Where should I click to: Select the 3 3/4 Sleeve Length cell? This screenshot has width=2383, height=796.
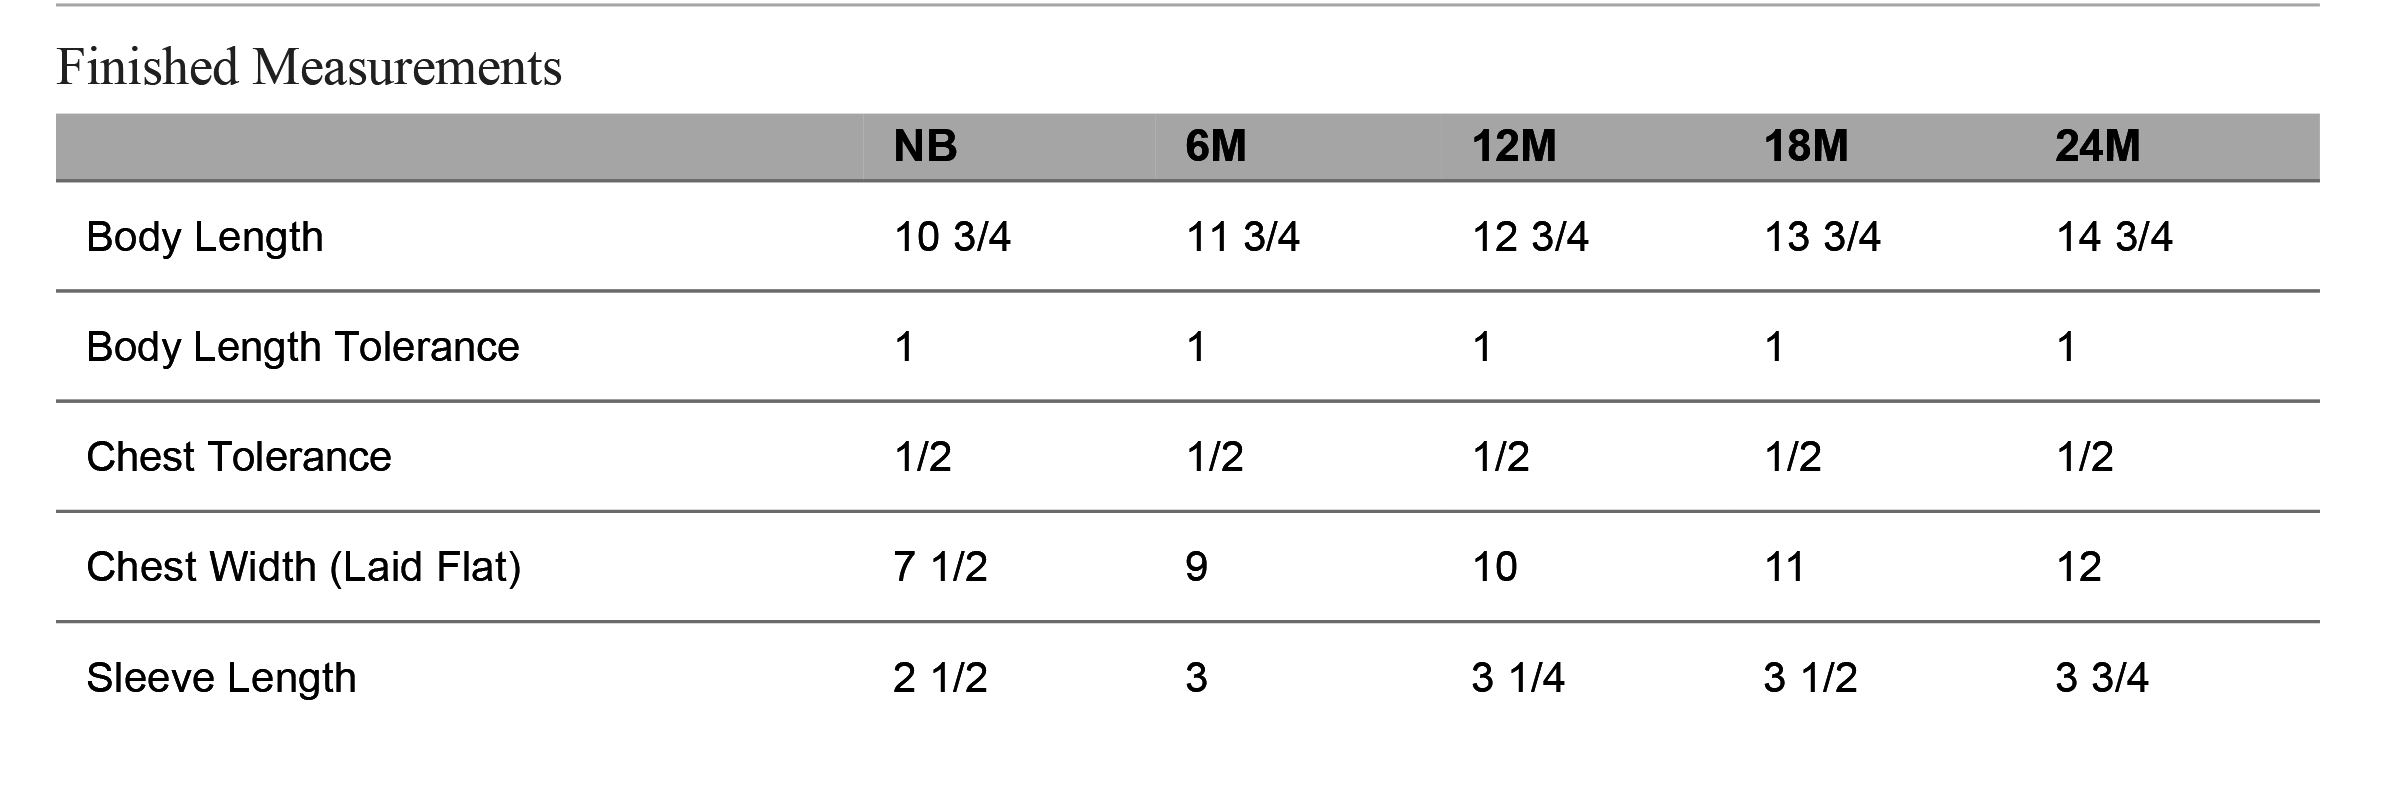2102,678
